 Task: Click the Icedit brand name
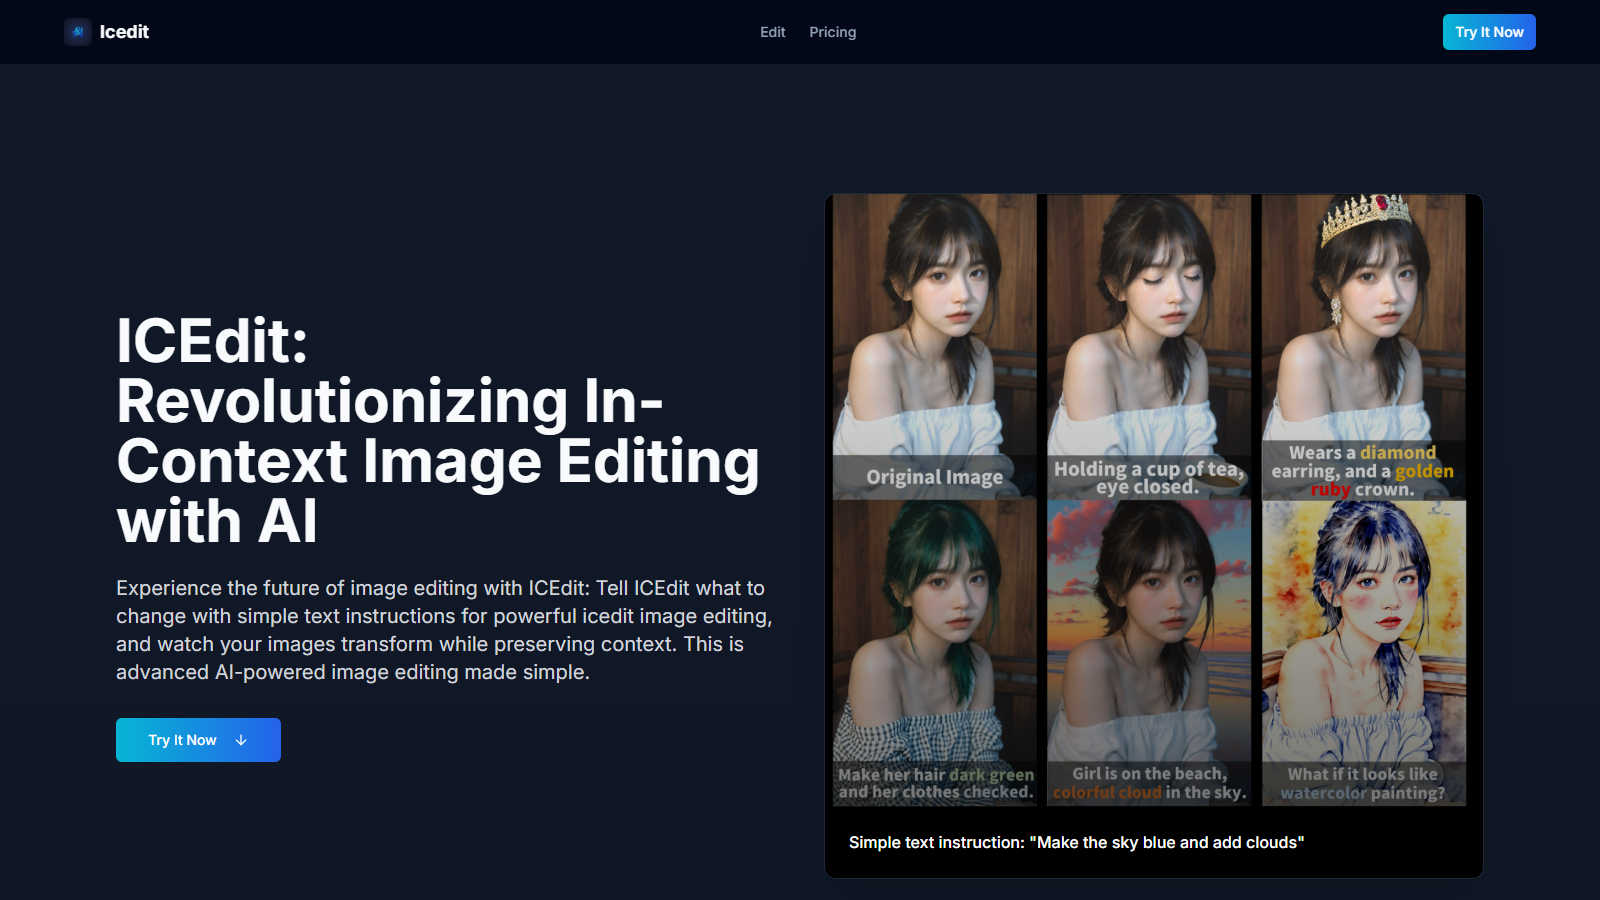coord(124,32)
